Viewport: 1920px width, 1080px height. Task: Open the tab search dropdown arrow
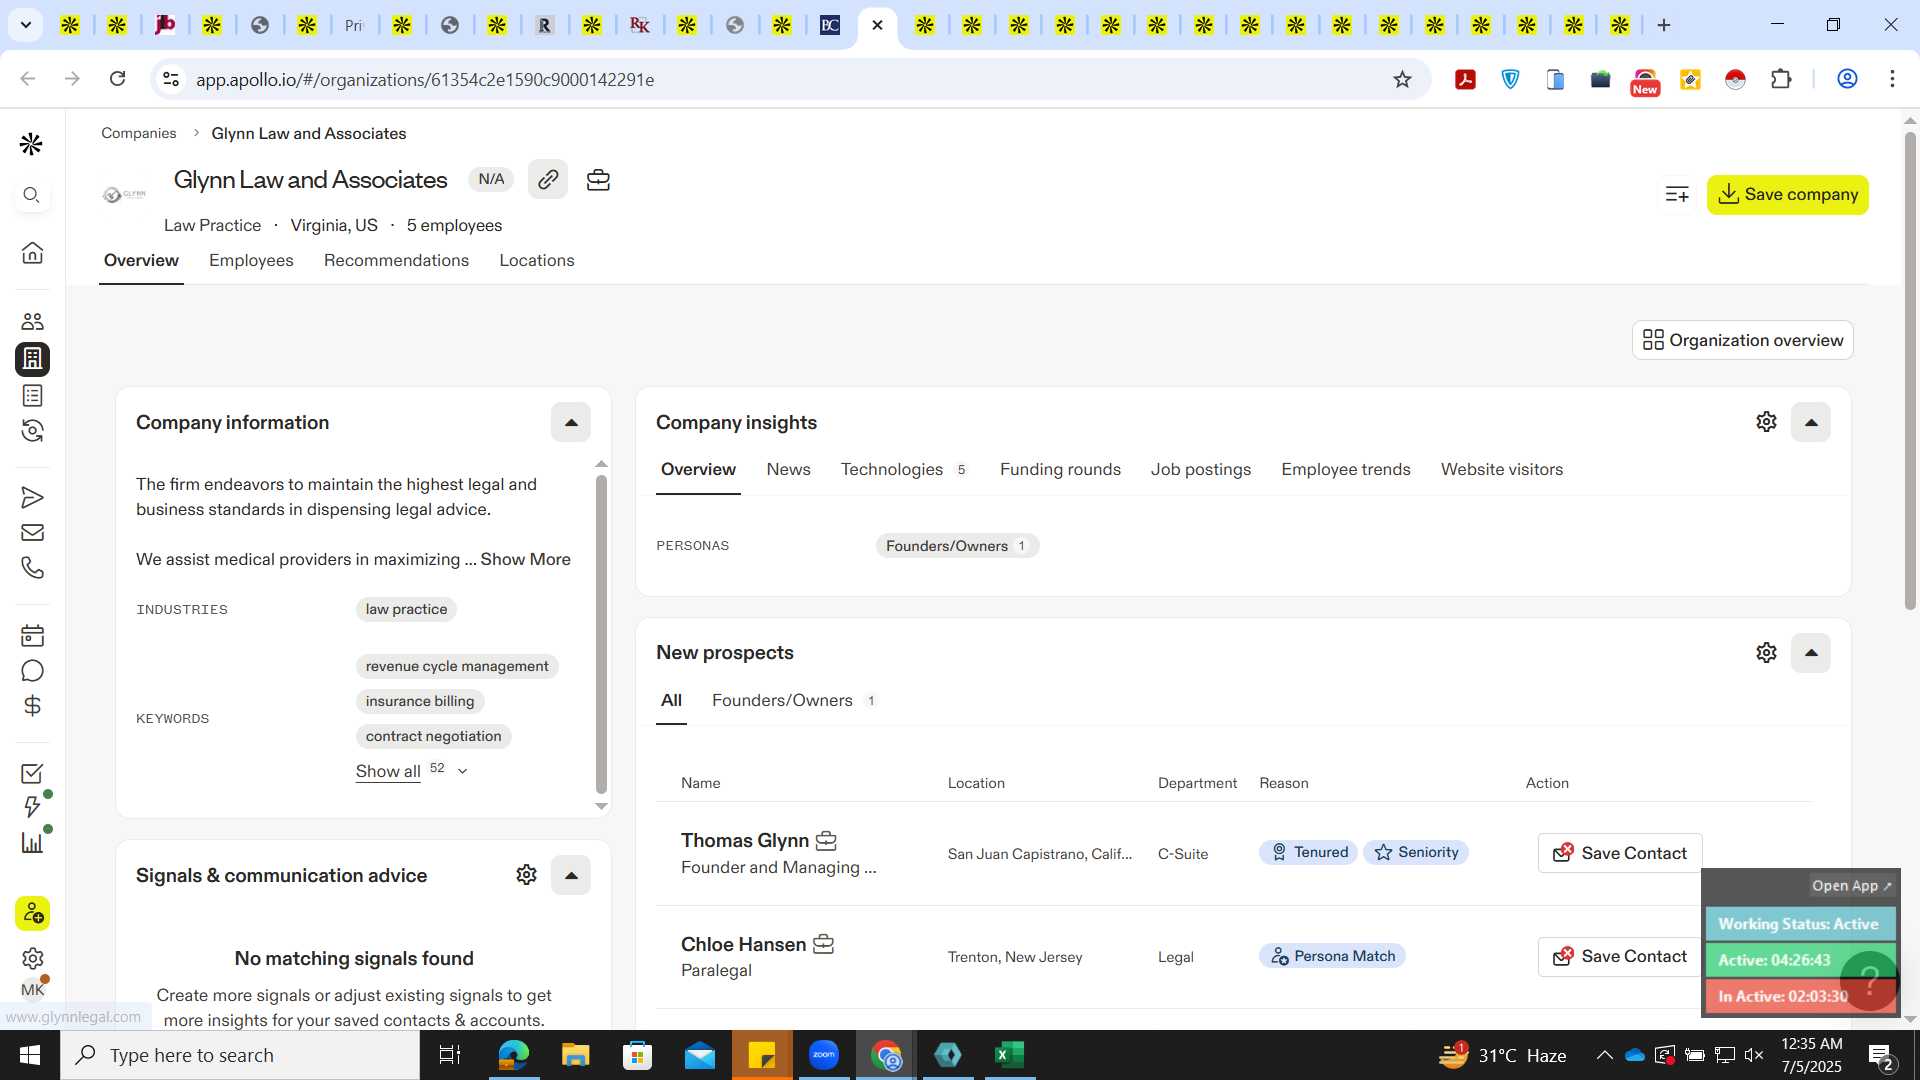[x=25, y=25]
